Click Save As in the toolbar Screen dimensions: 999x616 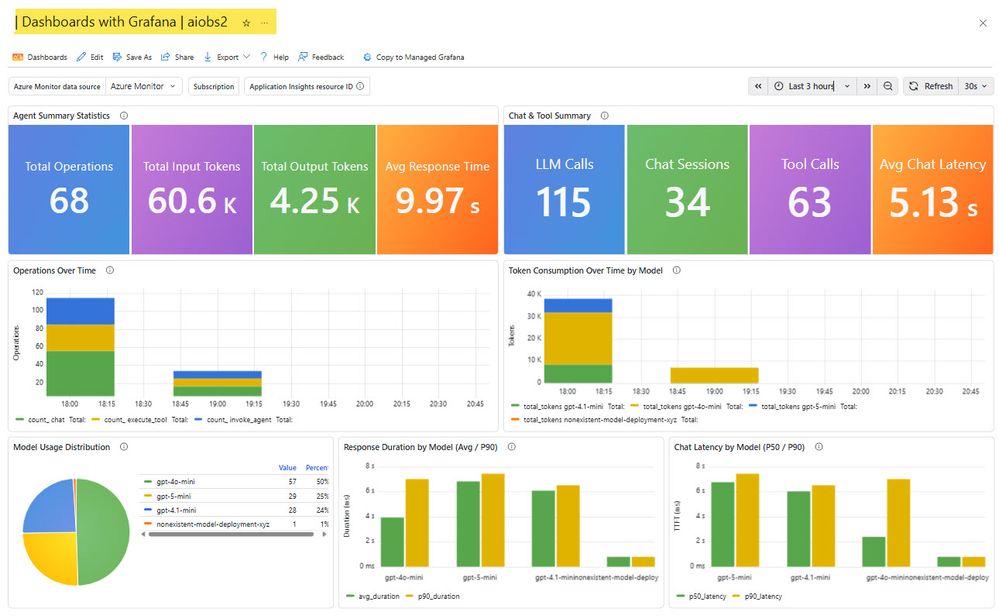tap(132, 57)
